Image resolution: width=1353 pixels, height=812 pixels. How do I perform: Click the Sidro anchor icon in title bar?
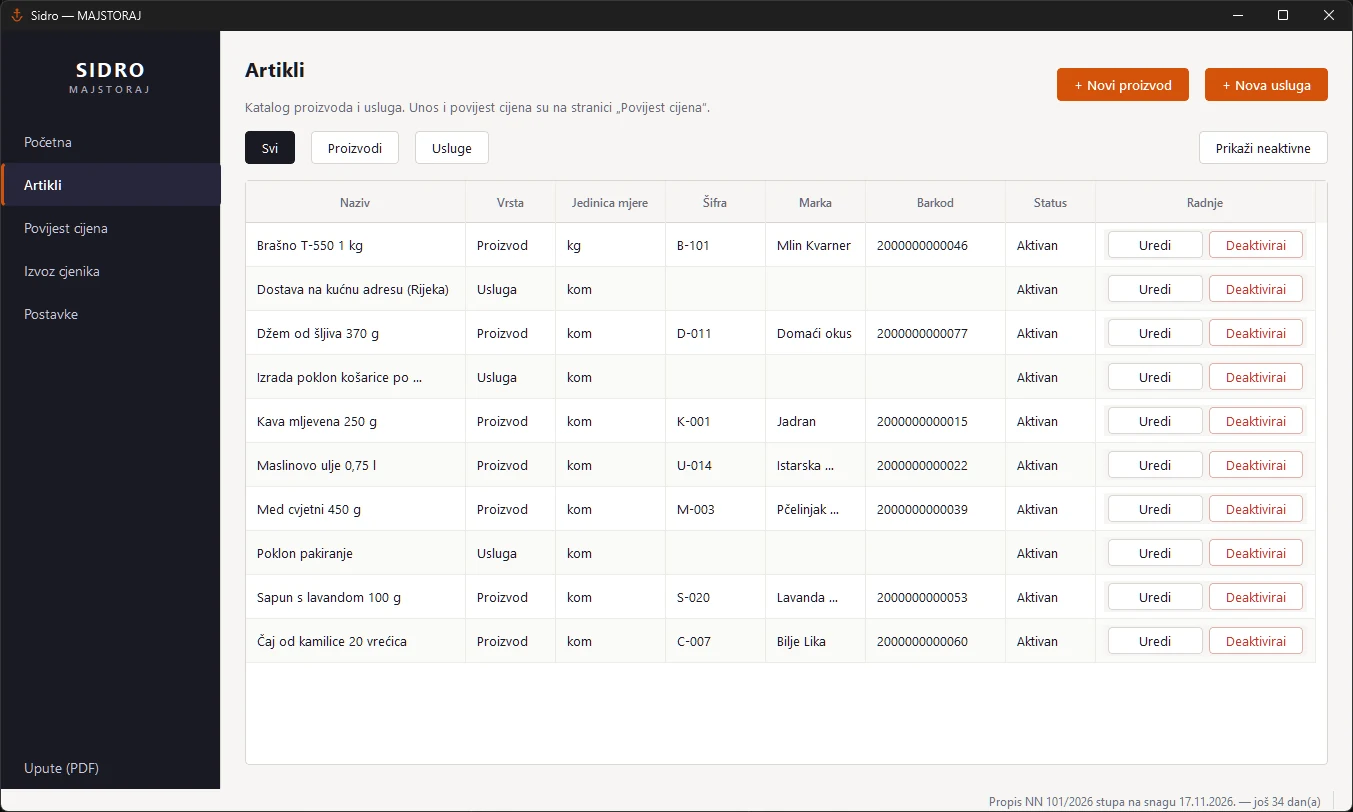pyautogui.click(x=16, y=15)
